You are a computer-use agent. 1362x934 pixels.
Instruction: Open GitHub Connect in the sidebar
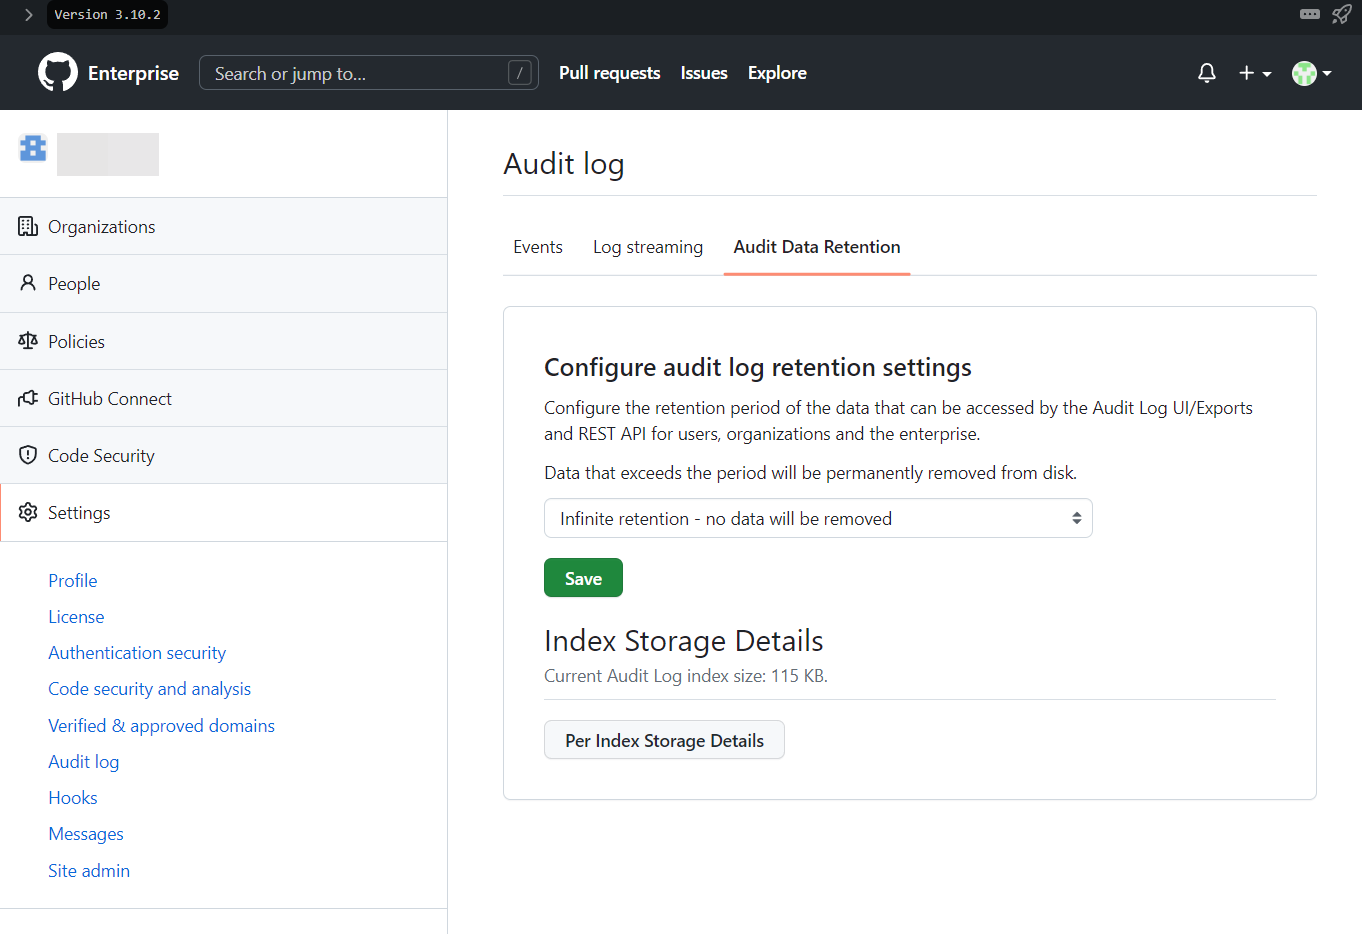[223, 398]
